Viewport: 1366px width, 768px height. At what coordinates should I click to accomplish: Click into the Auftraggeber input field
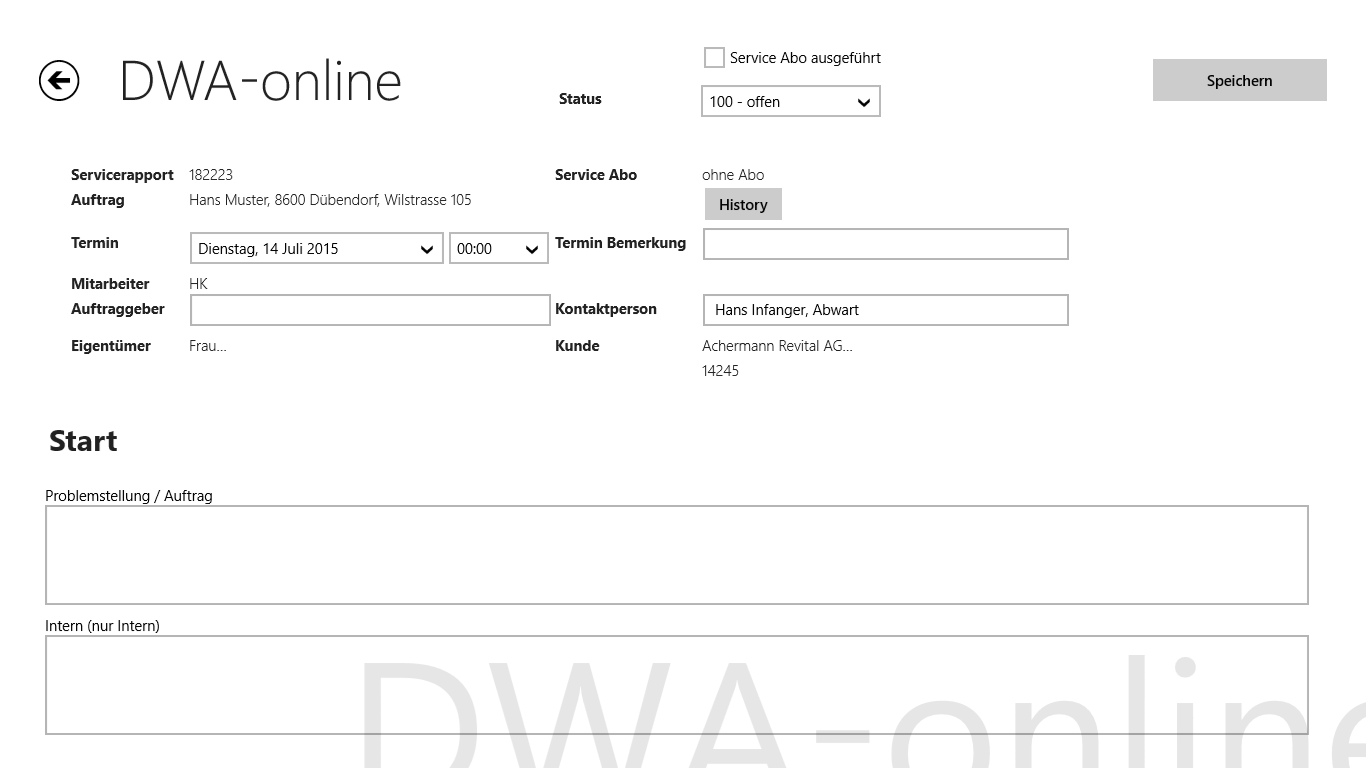click(370, 310)
